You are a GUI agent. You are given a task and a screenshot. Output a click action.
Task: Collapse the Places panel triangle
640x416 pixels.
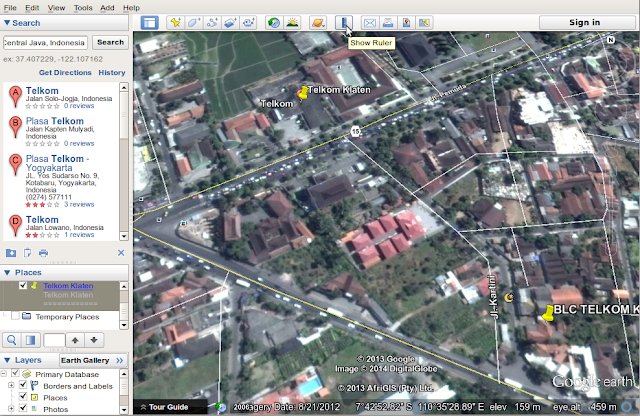tap(7, 272)
